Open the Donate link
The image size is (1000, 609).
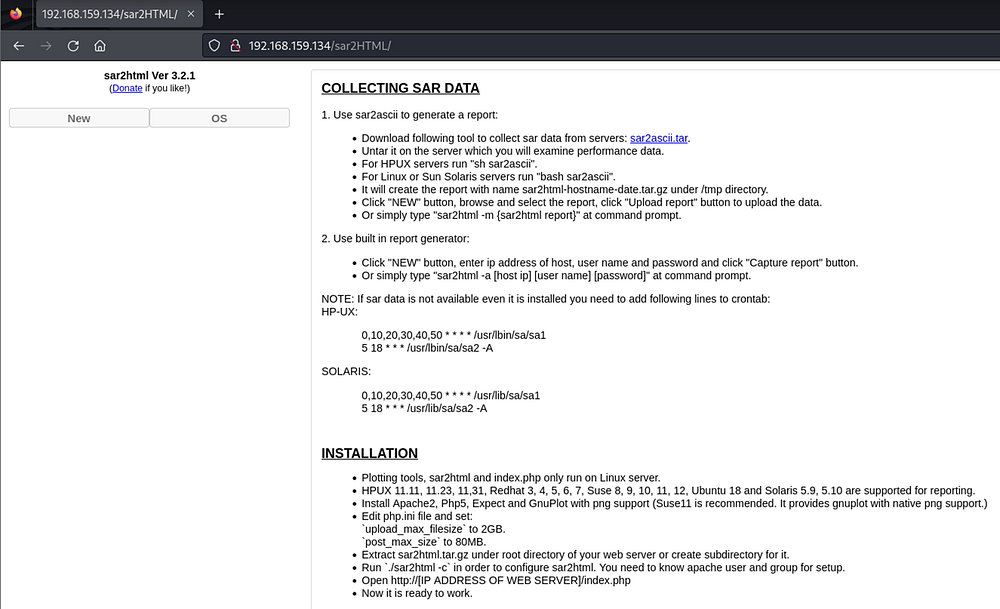(x=127, y=88)
